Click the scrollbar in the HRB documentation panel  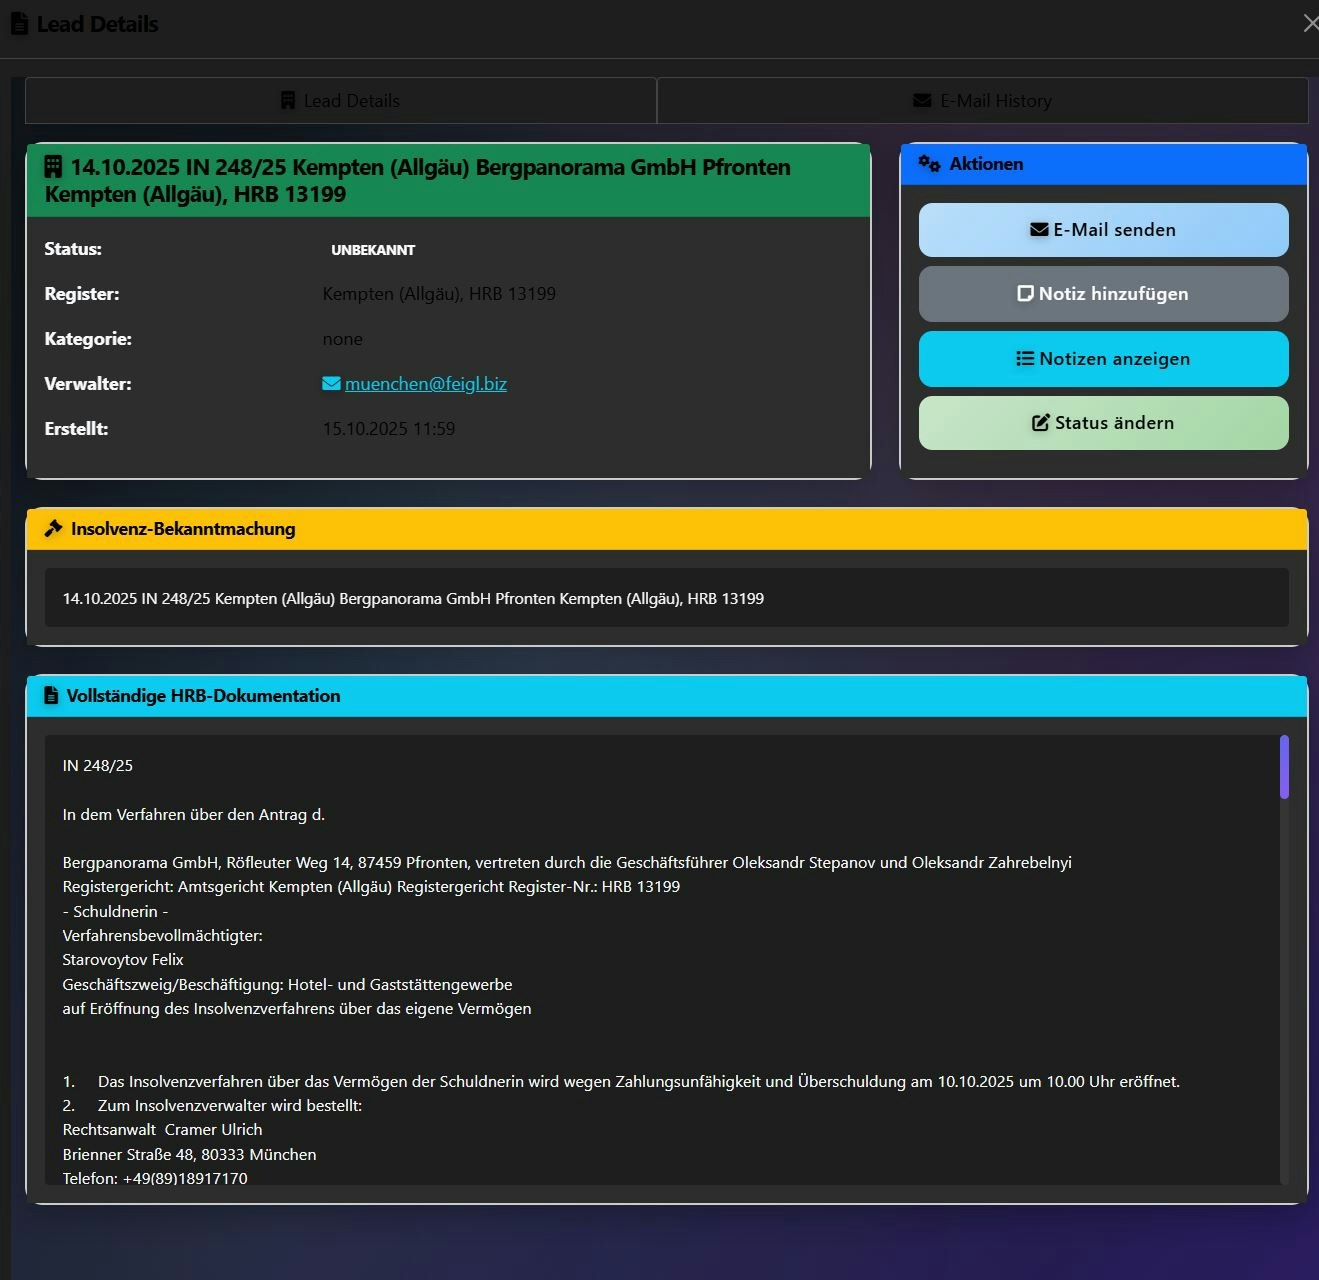coord(1286,766)
